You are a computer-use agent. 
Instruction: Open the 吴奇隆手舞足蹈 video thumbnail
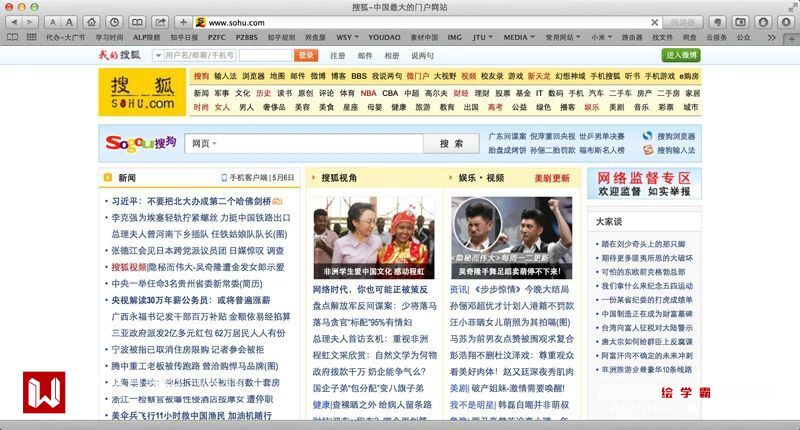click(x=512, y=238)
